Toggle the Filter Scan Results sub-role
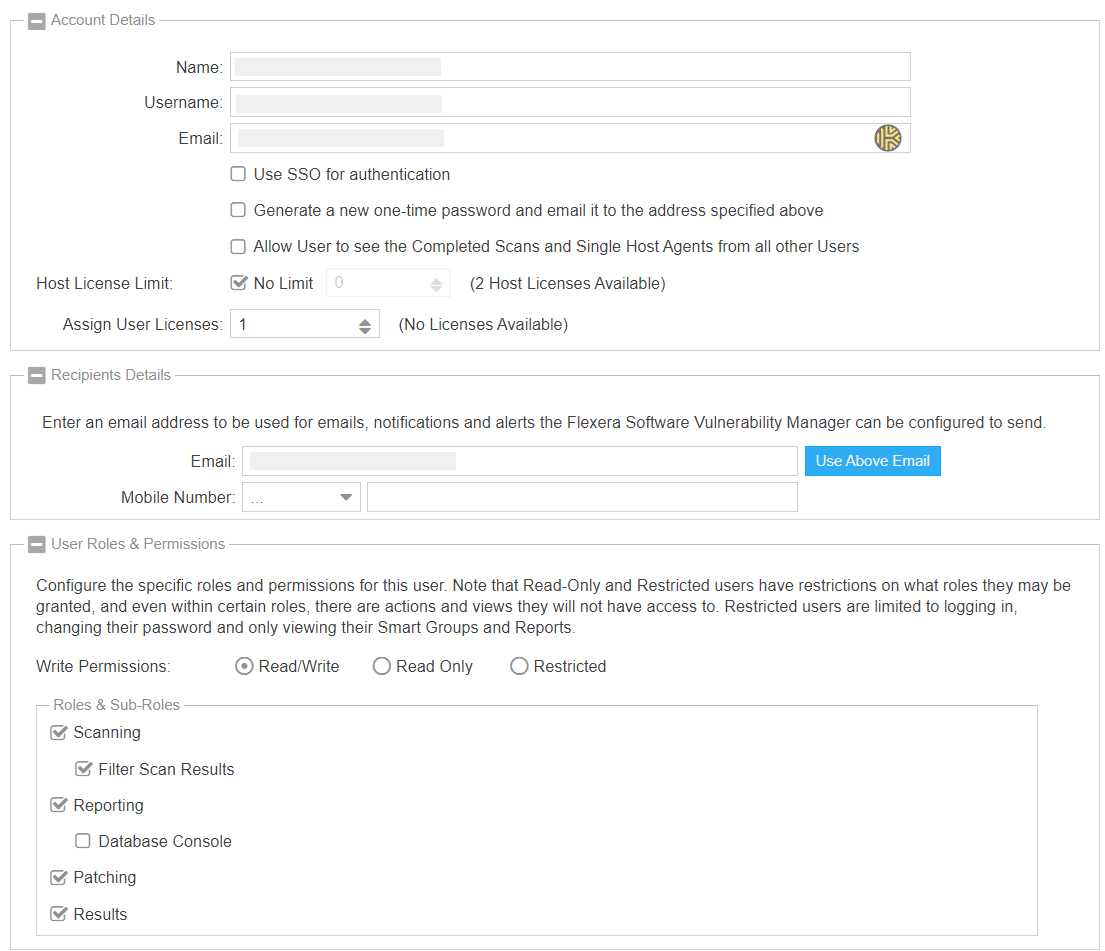The image size is (1105, 951). [83, 769]
